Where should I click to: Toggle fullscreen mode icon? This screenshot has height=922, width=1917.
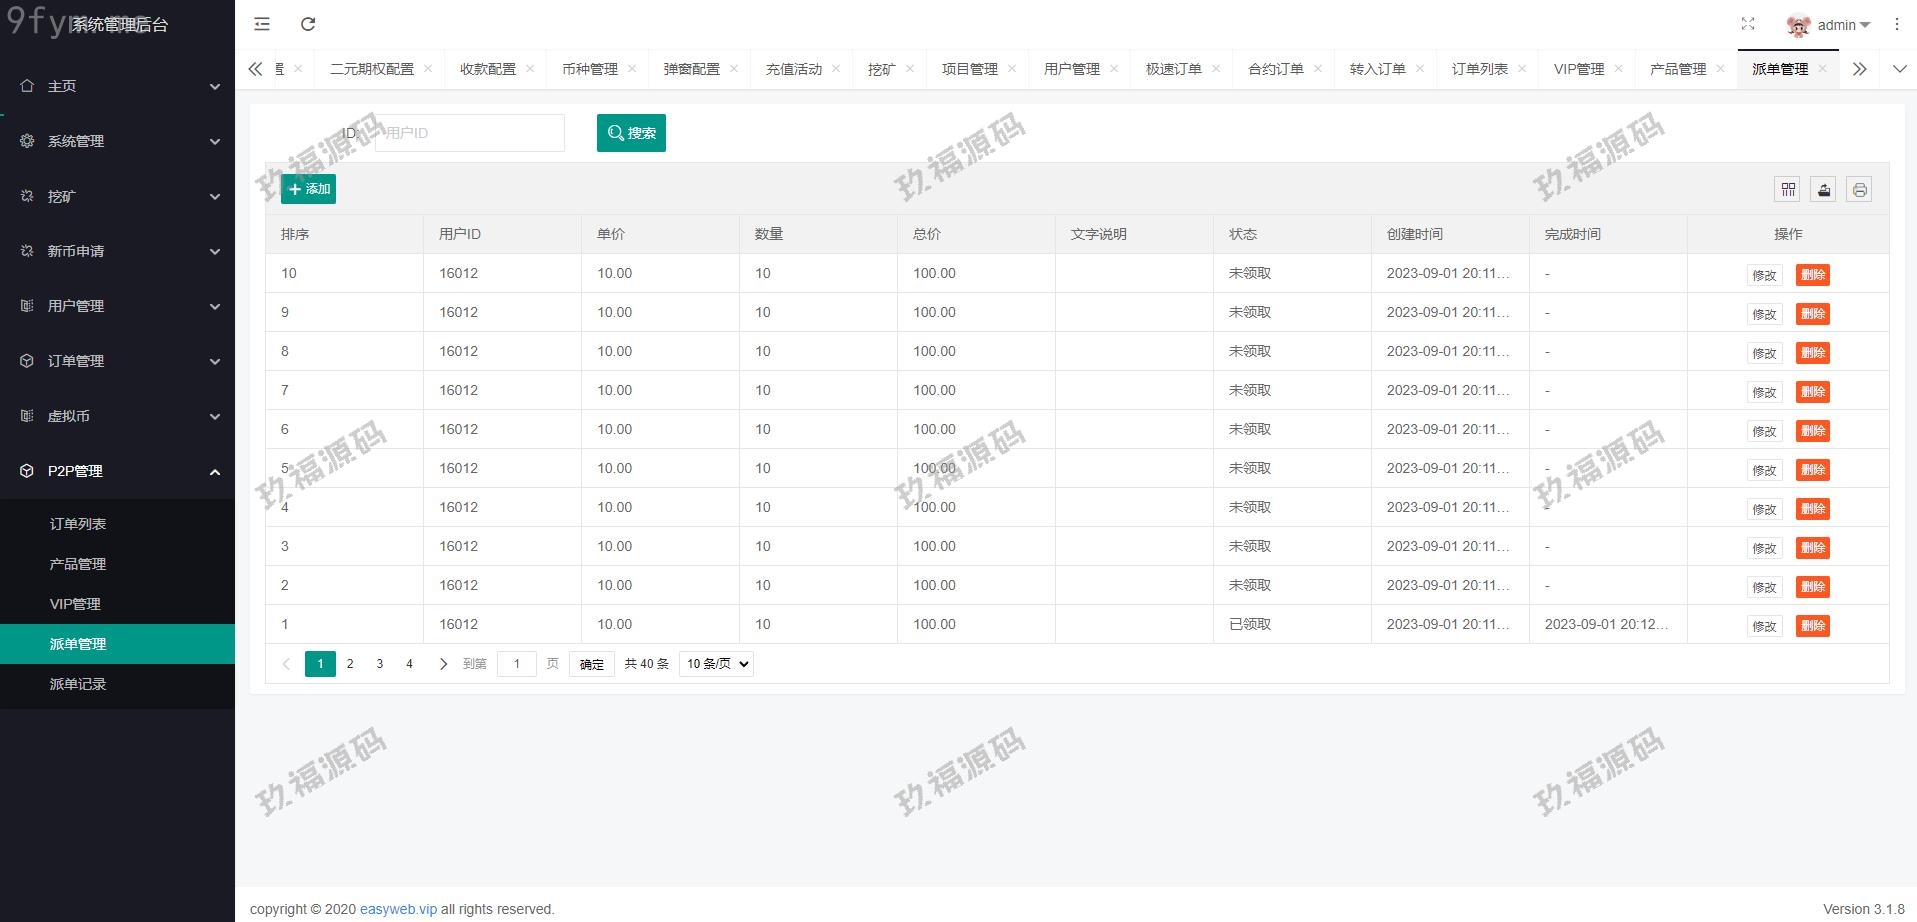pyautogui.click(x=1748, y=24)
